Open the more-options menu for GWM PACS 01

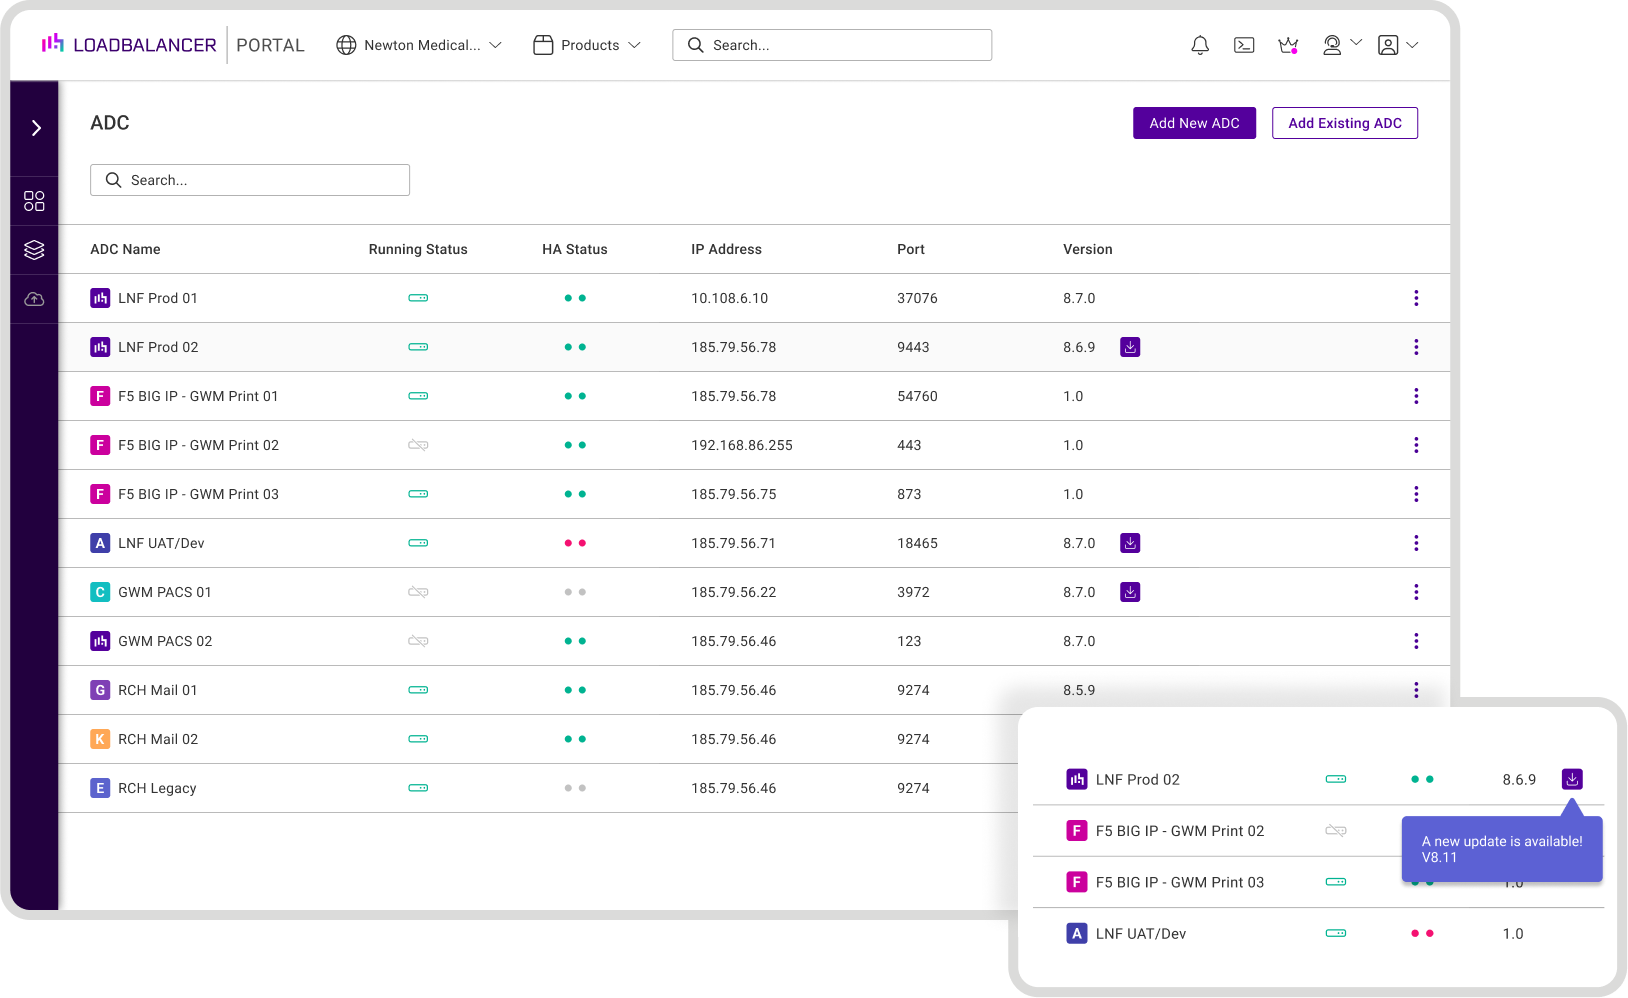(1416, 592)
